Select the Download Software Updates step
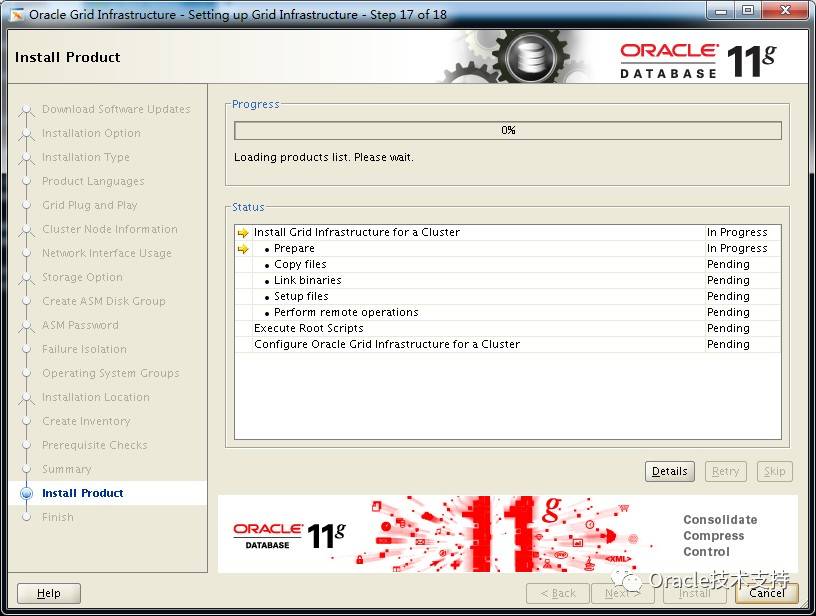The width and height of the screenshot is (816, 616). pos(116,109)
